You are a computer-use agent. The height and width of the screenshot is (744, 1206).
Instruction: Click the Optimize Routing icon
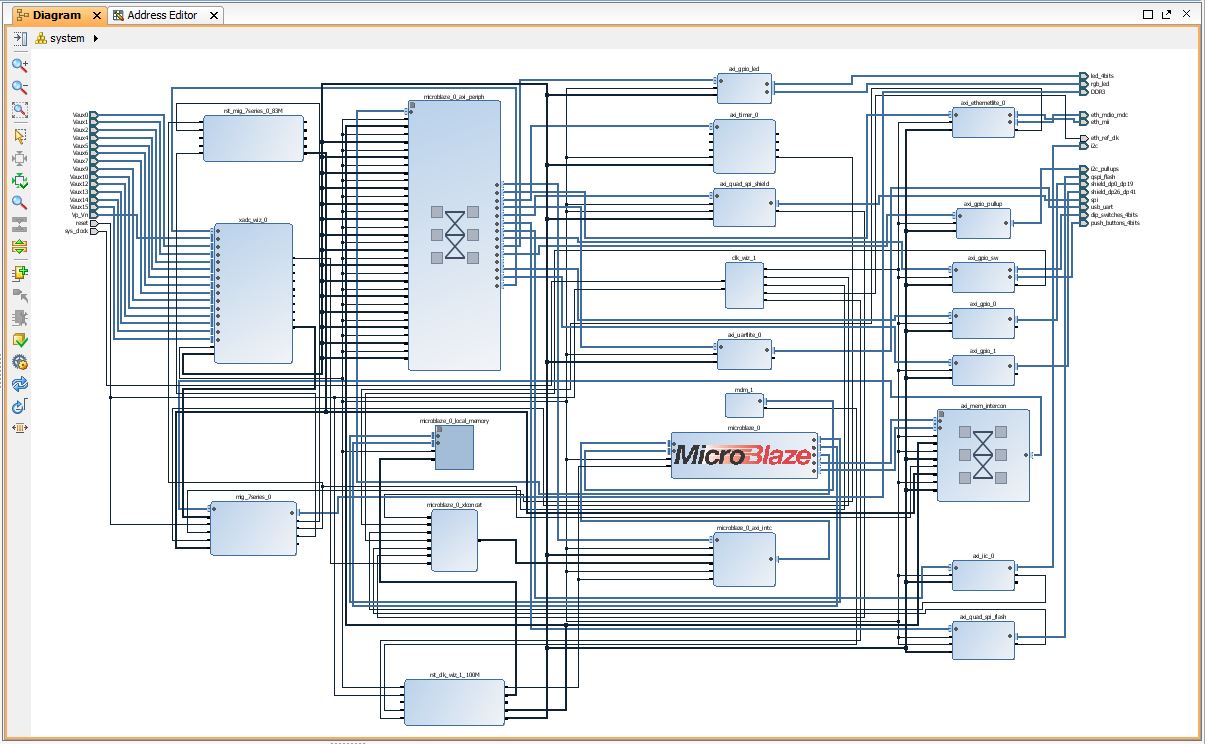pyautogui.click(x=19, y=407)
